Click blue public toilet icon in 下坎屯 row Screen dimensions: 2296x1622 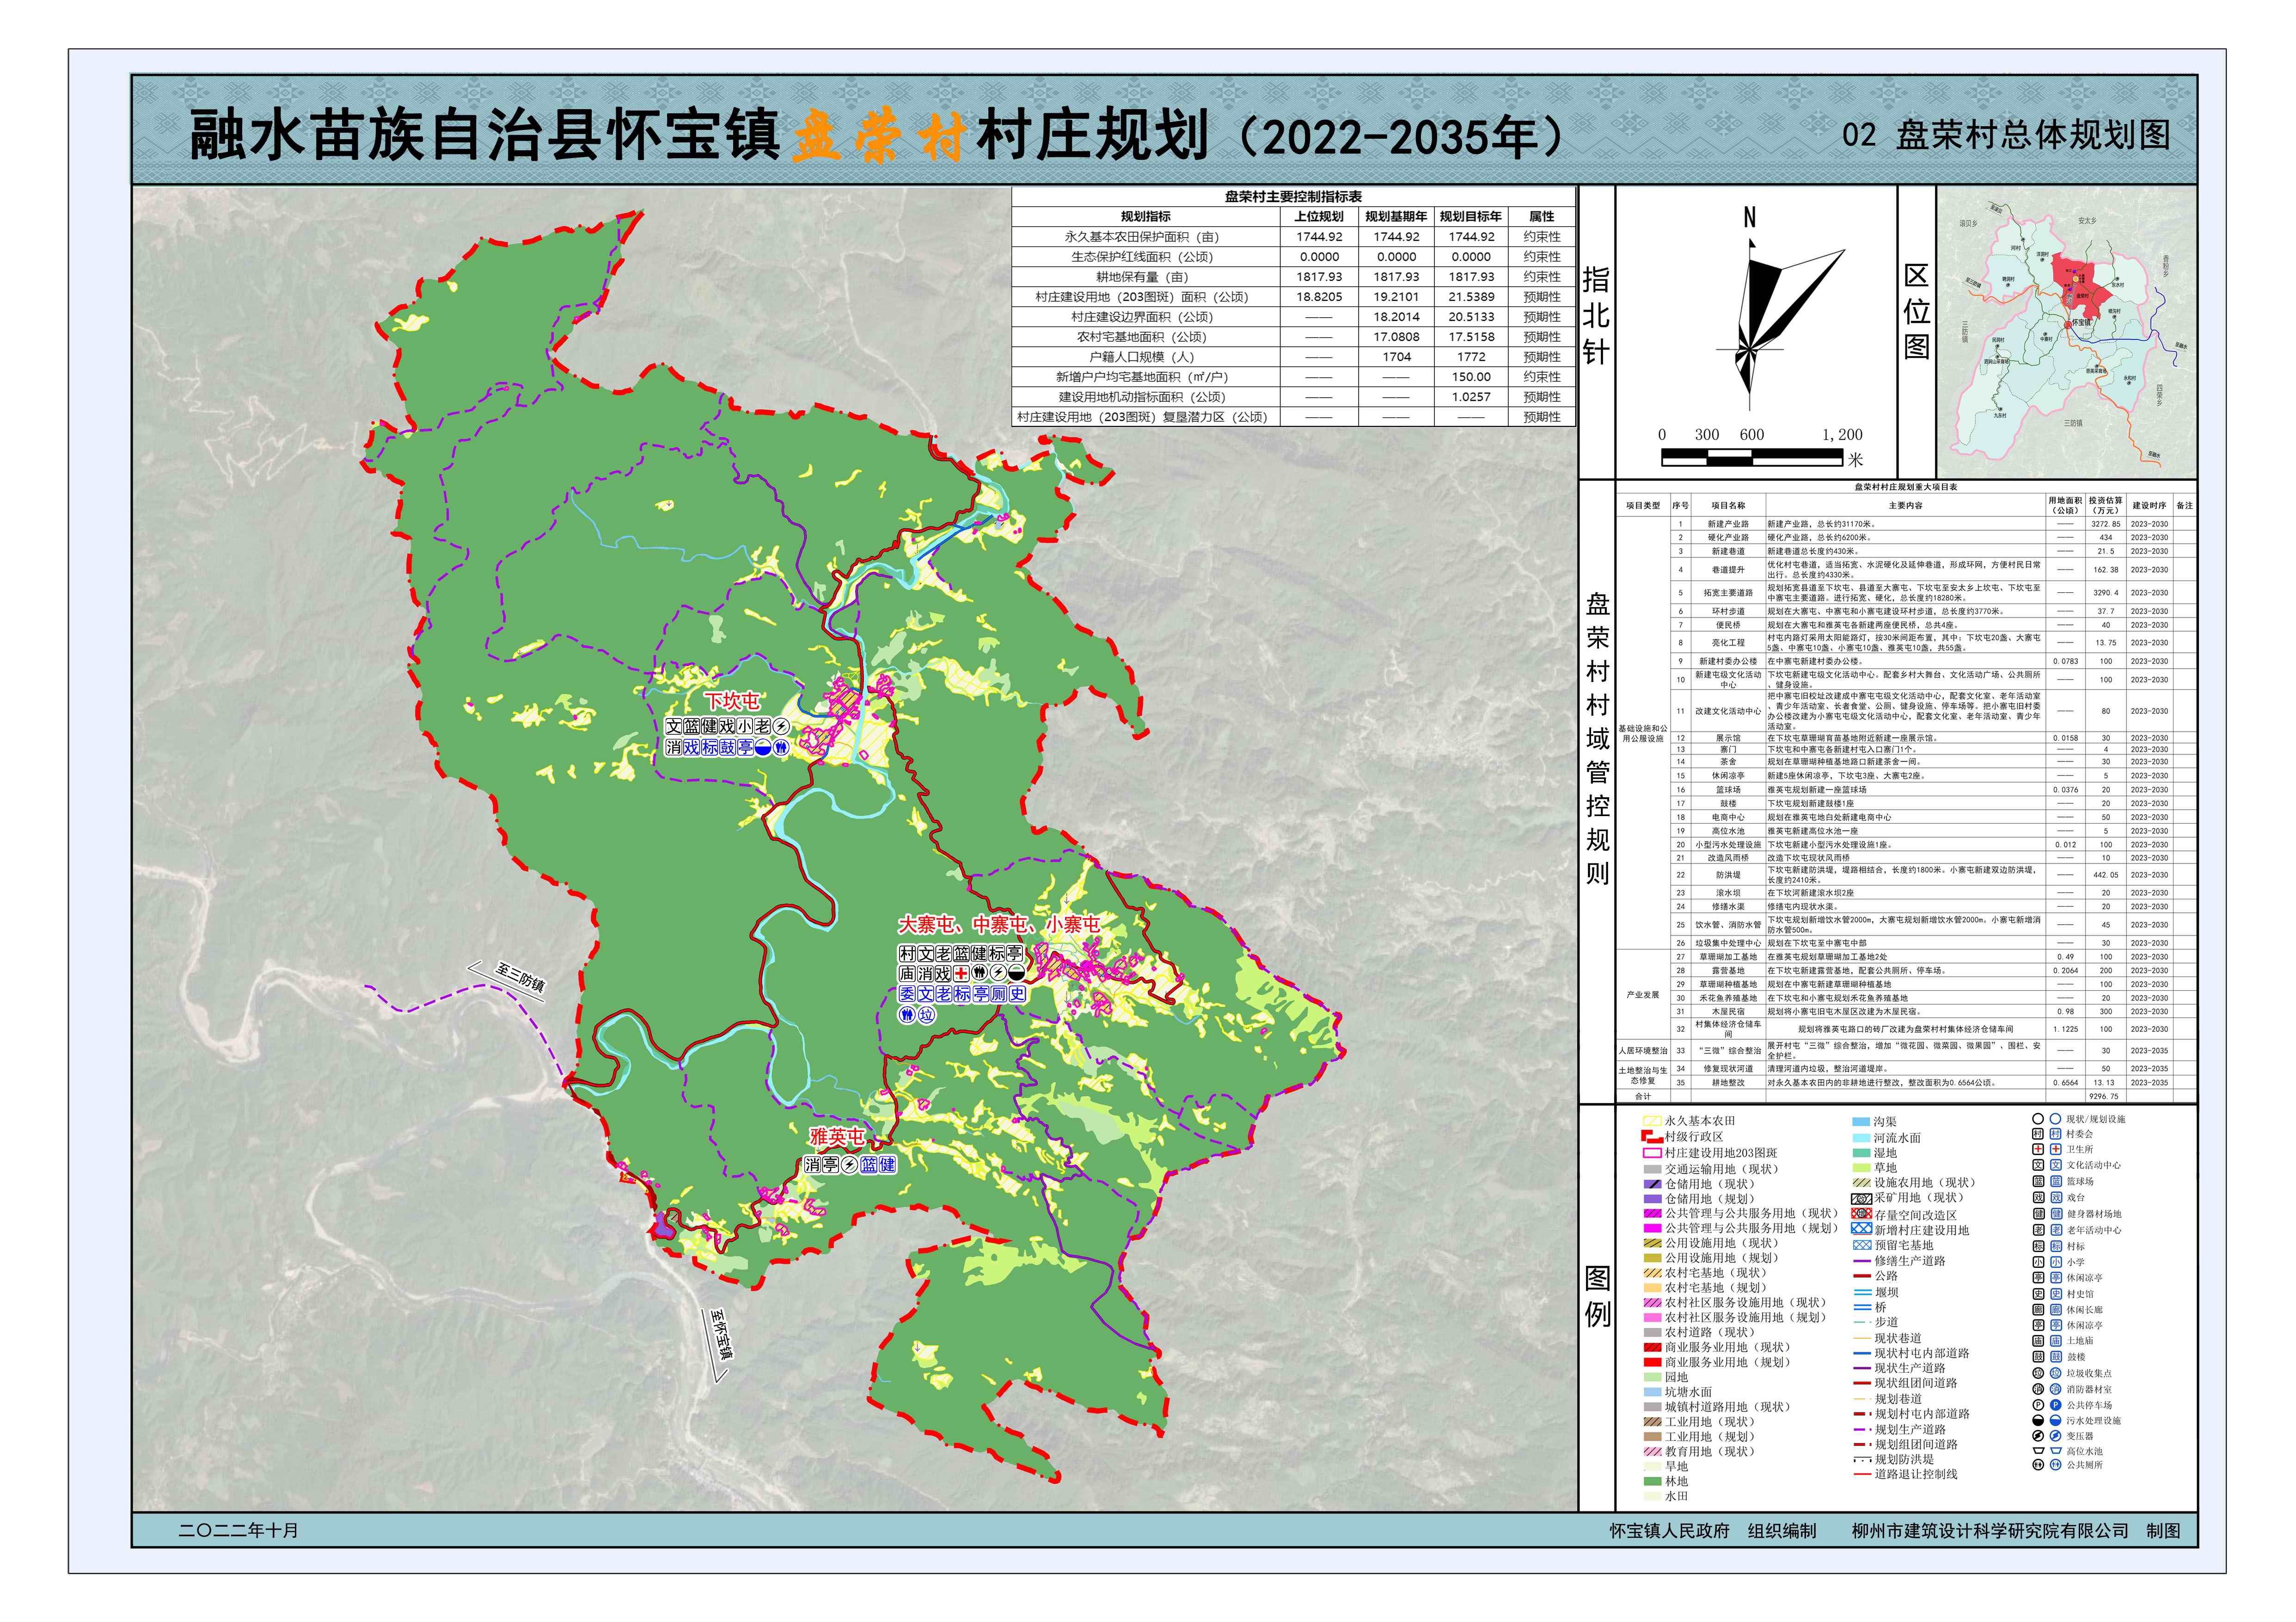click(x=781, y=747)
